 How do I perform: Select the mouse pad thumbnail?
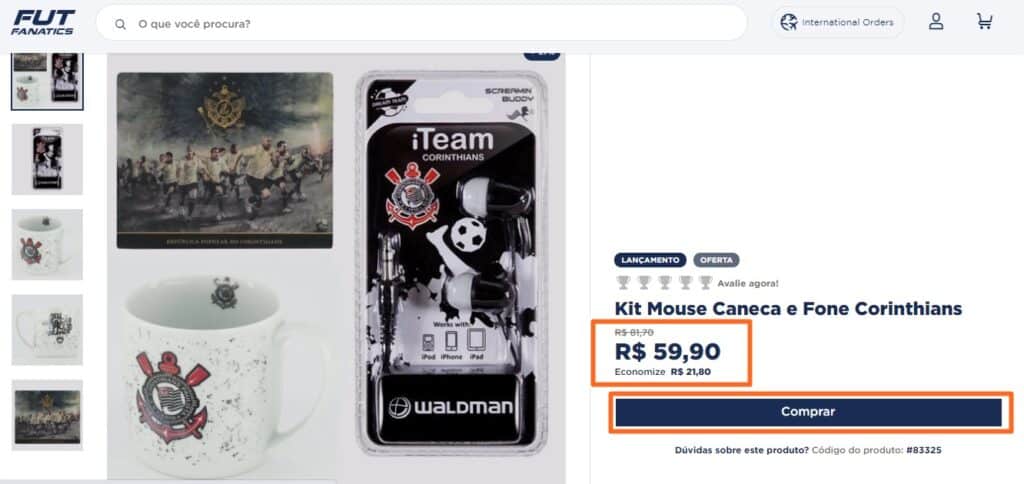coord(47,415)
